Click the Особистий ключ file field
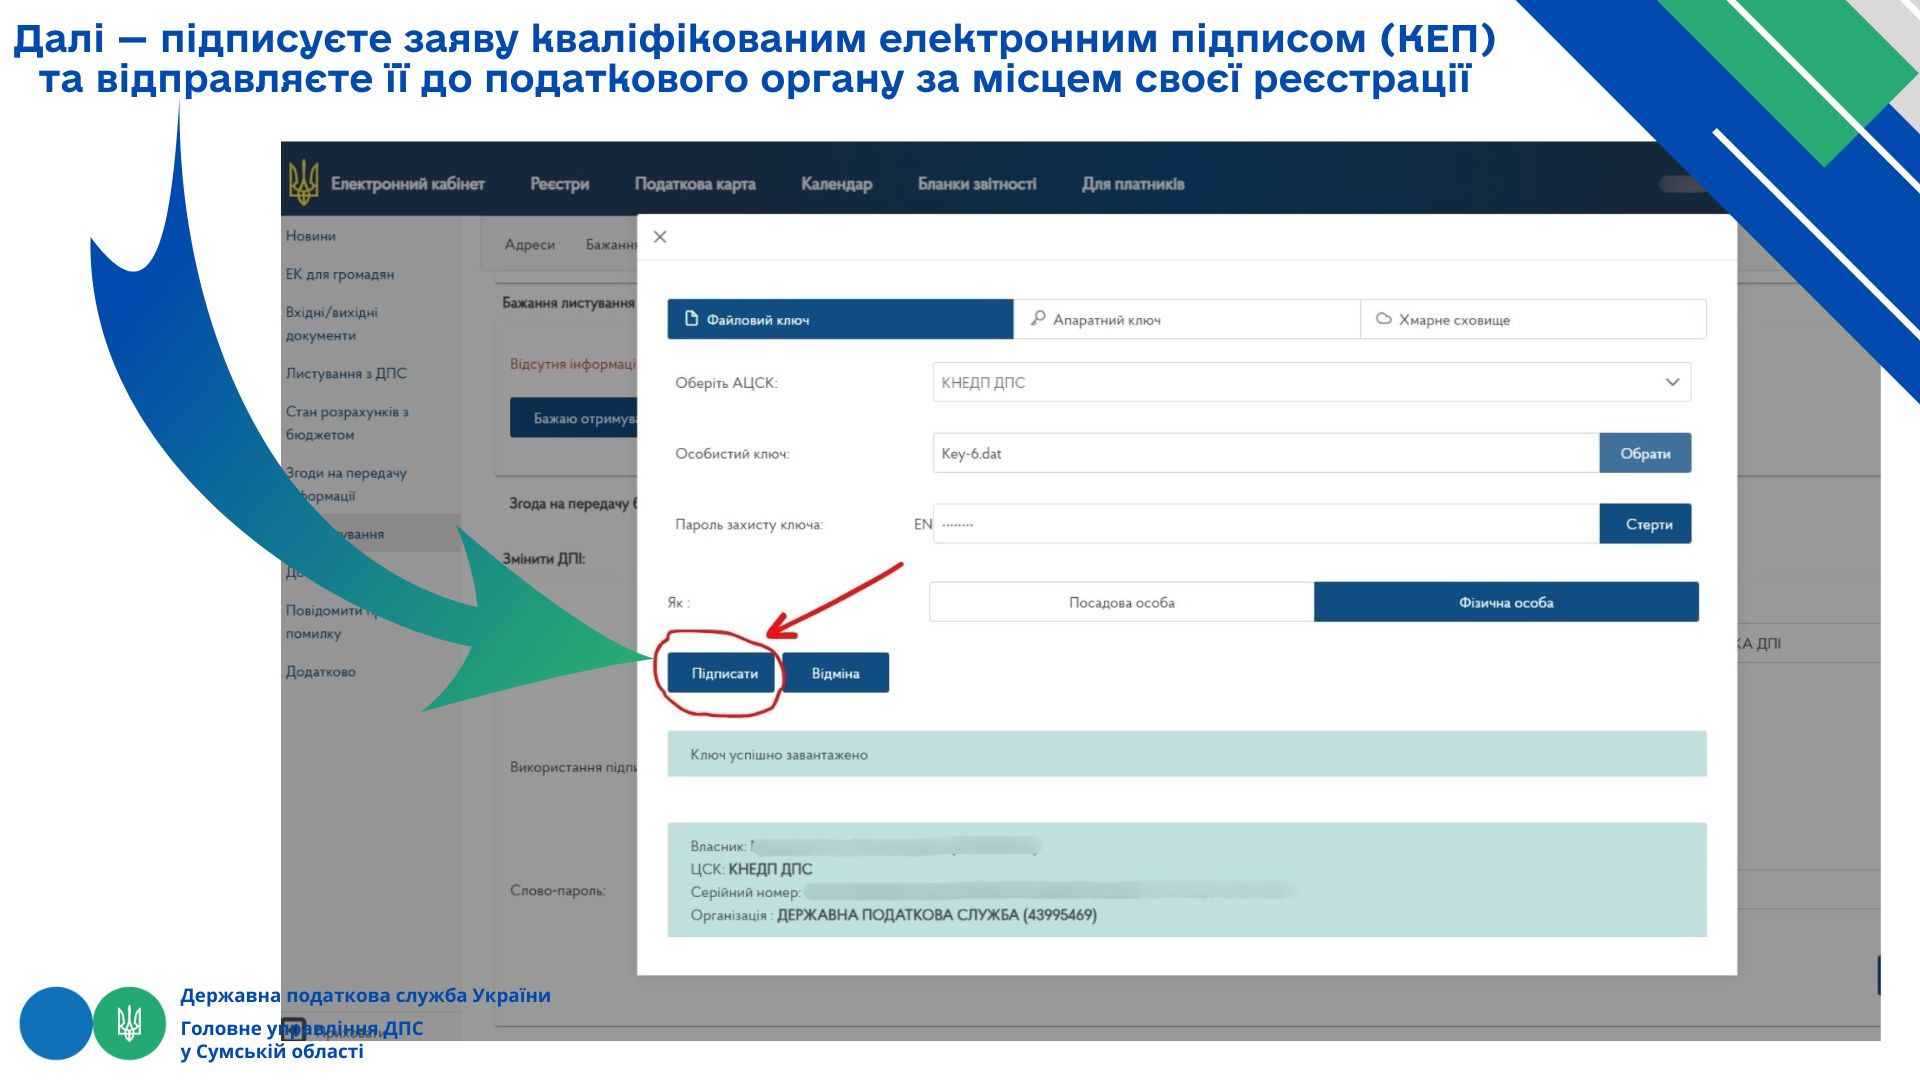The width and height of the screenshot is (1920, 1080). (1265, 454)
